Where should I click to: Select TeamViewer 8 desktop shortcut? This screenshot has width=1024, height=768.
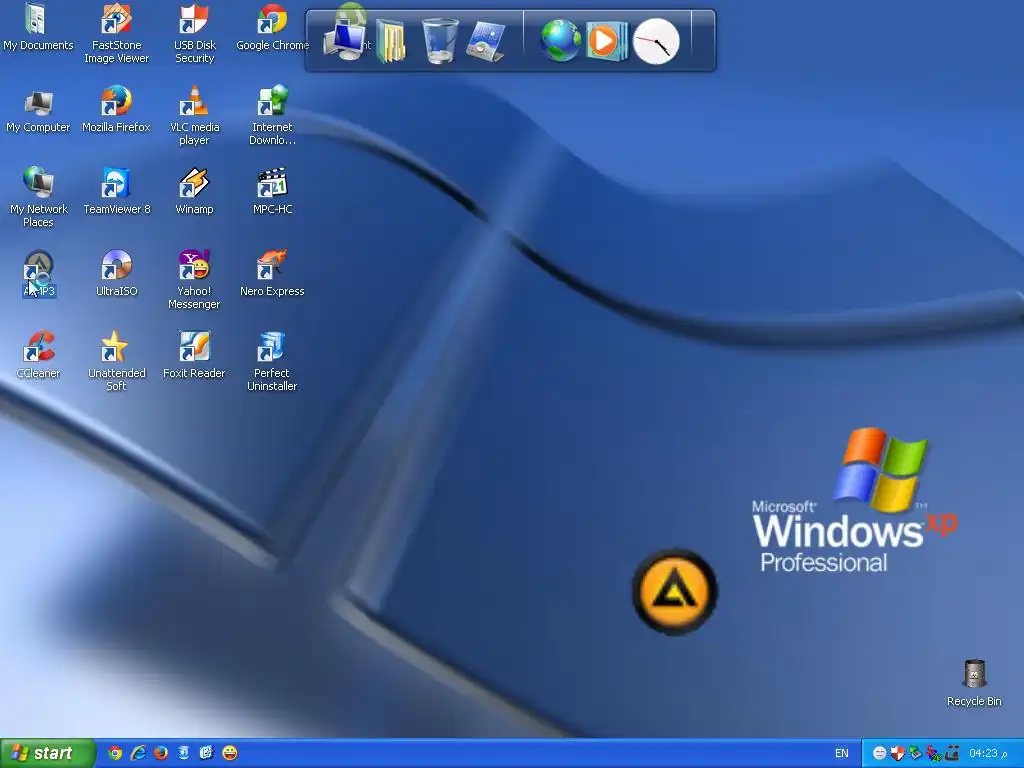point(116,192)
